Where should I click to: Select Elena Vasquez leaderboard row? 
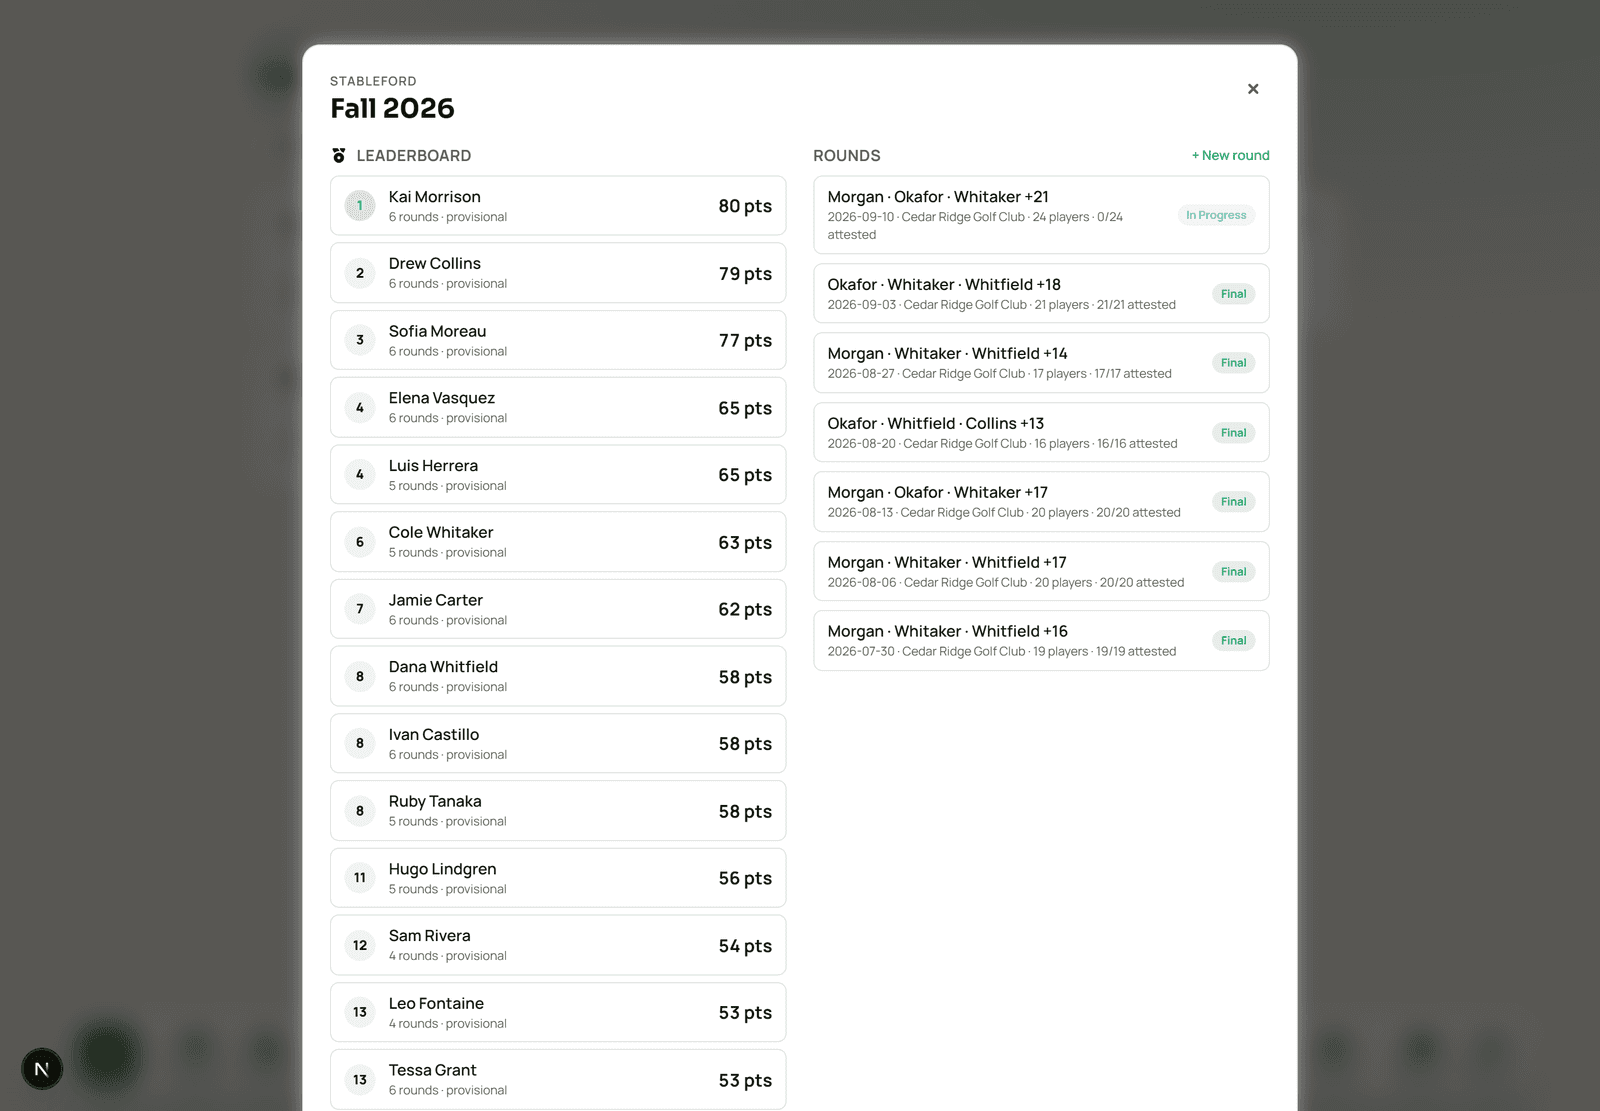[558, 407]
